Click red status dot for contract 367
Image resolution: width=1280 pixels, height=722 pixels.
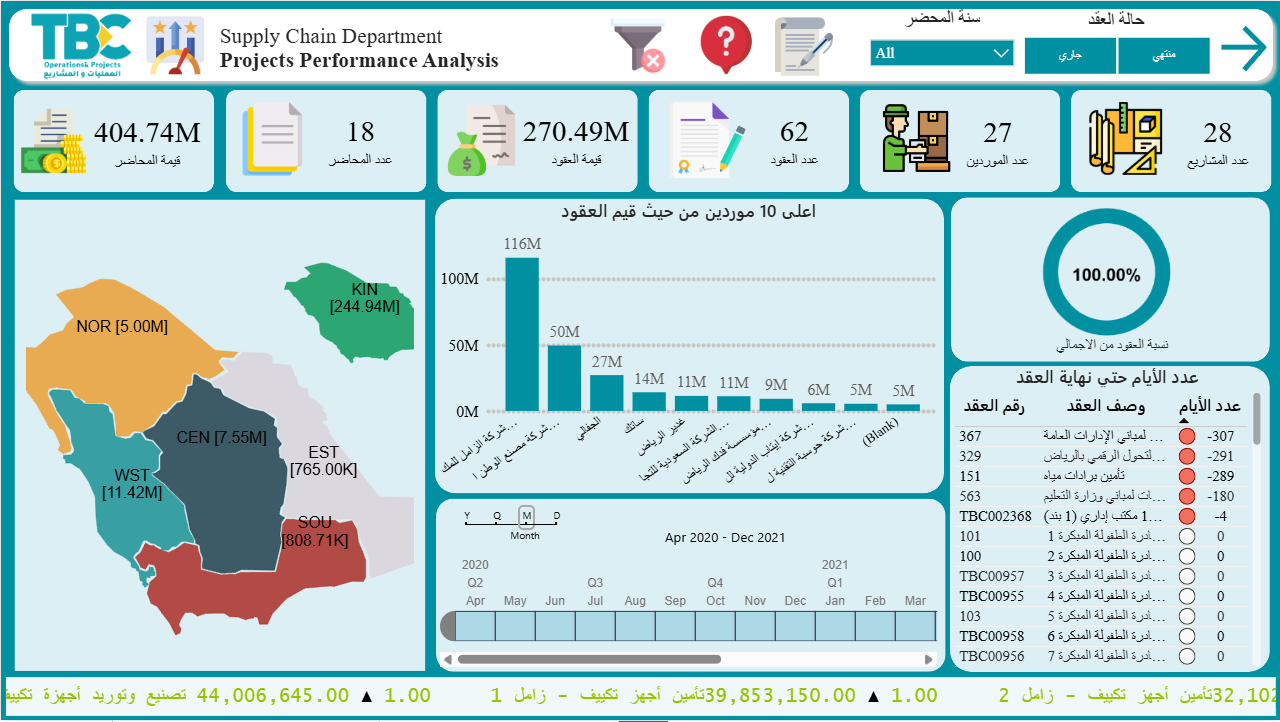[1187, 436]
